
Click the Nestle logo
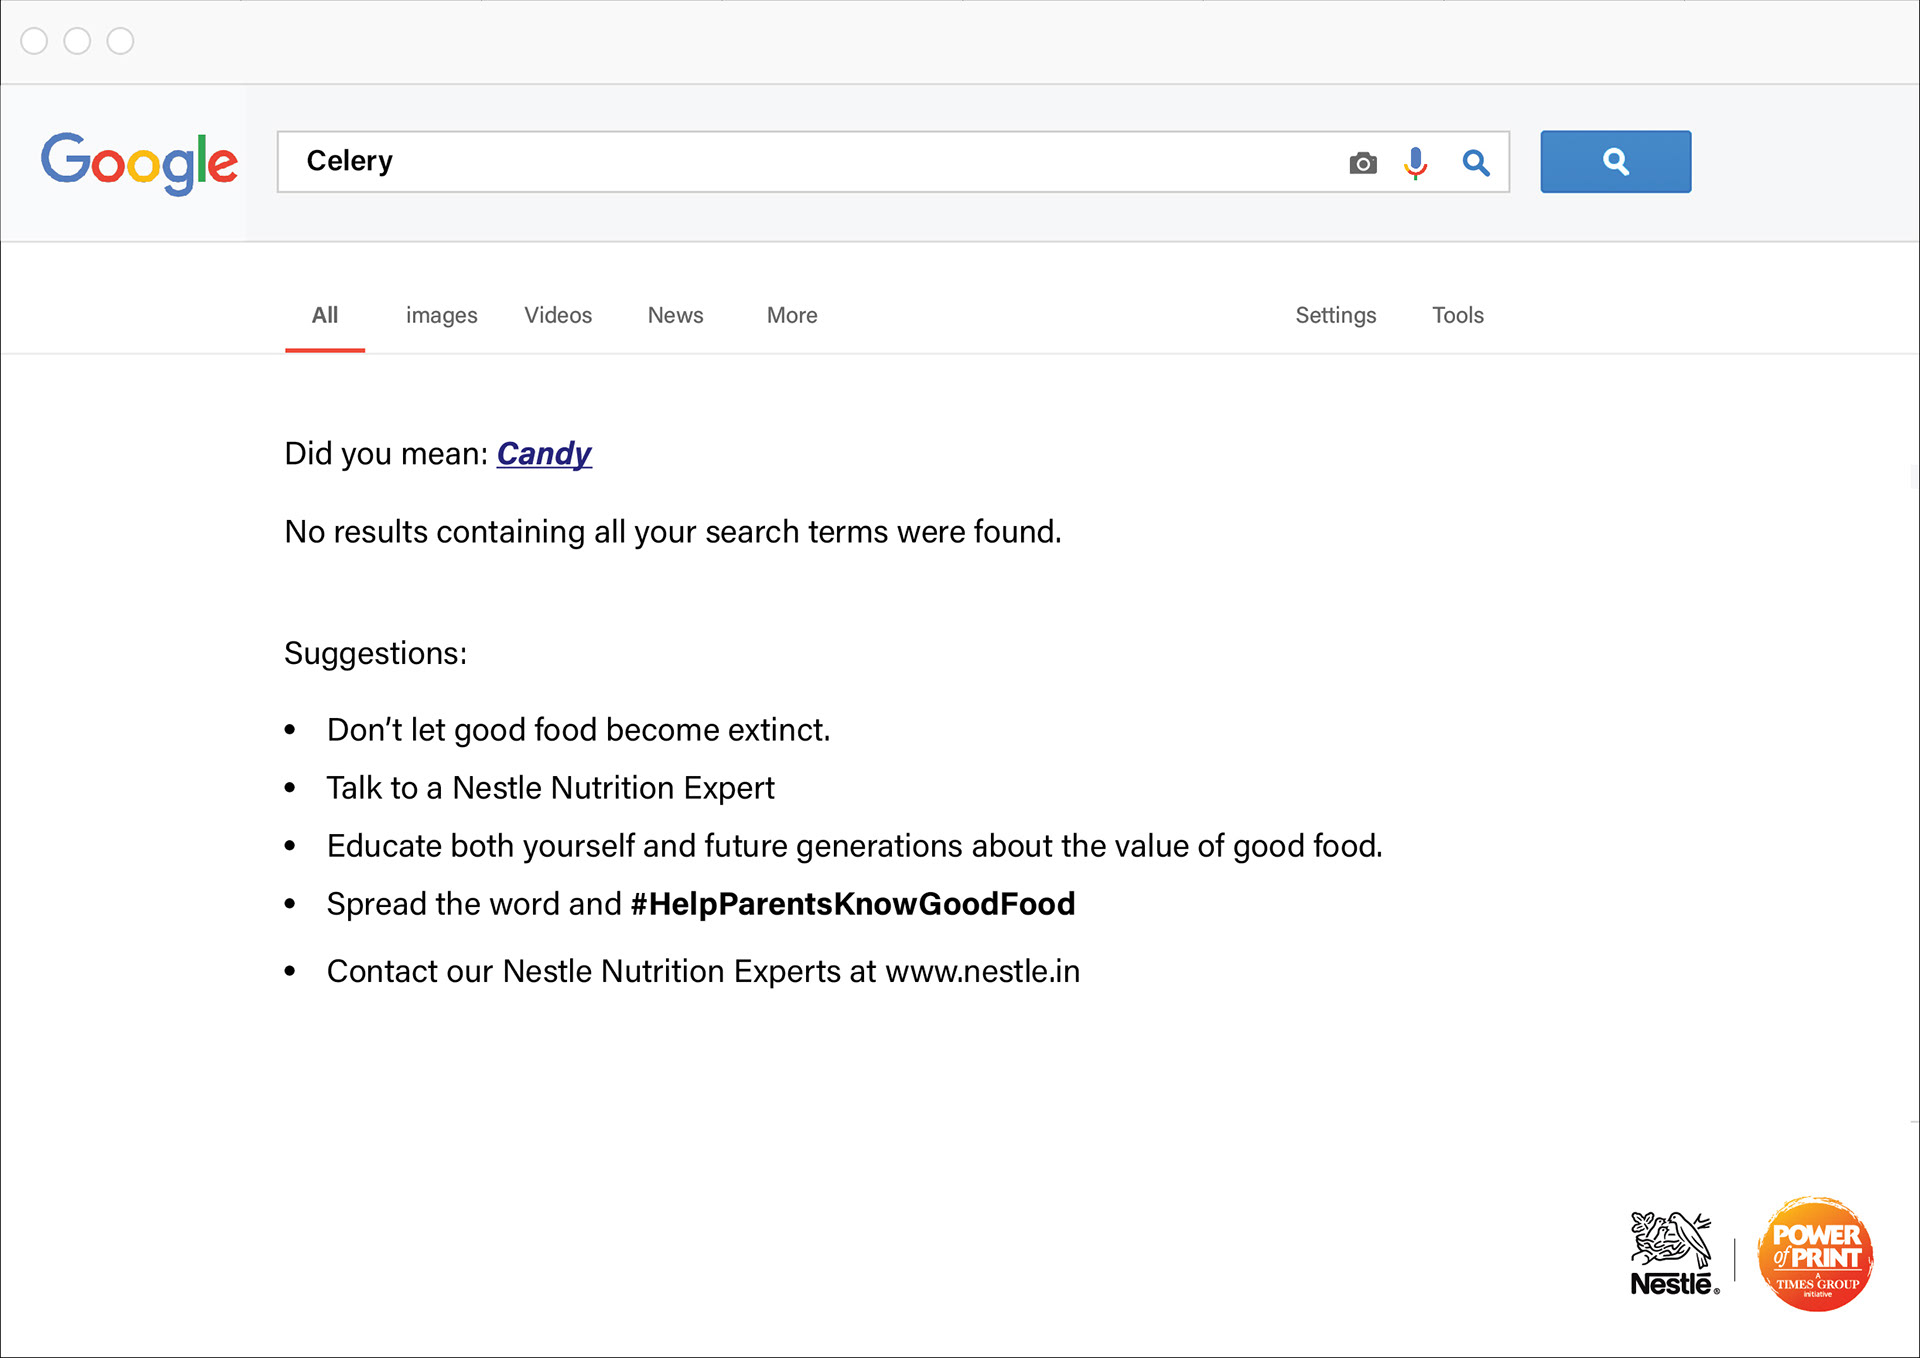pos(1673,1254)
